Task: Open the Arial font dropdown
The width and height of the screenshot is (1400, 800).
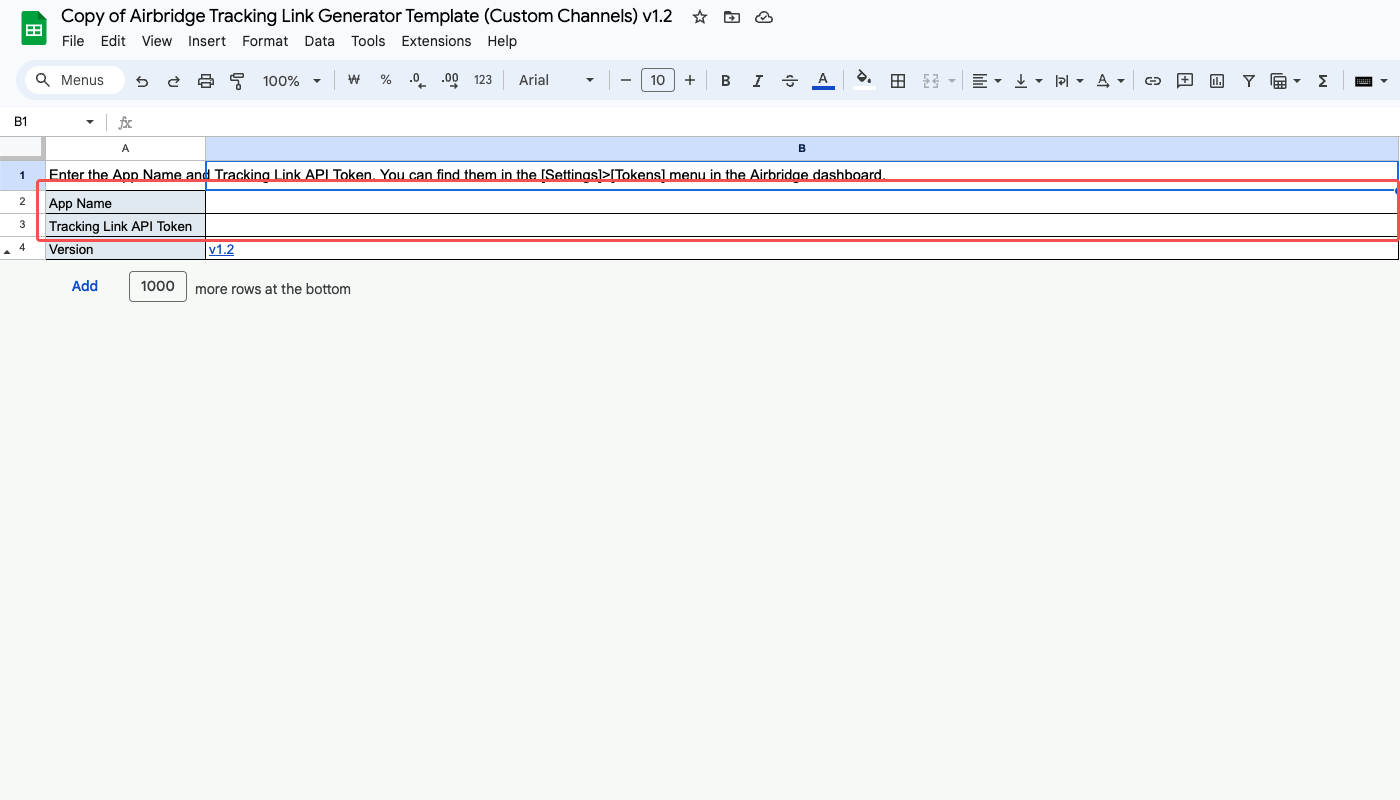Action: click(557, 80)
